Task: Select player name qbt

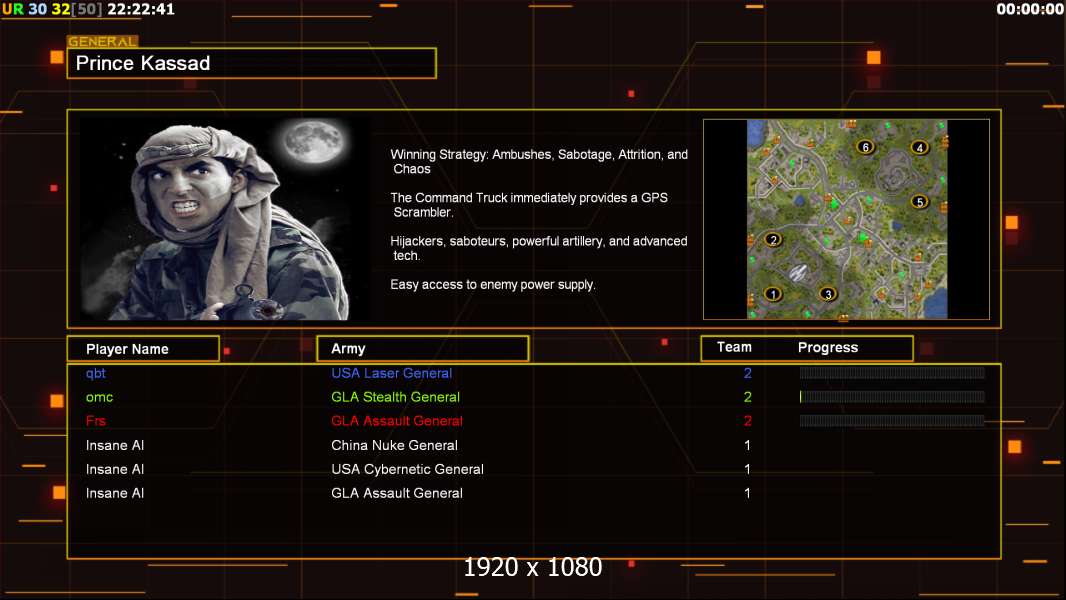Action: (96, 373)
